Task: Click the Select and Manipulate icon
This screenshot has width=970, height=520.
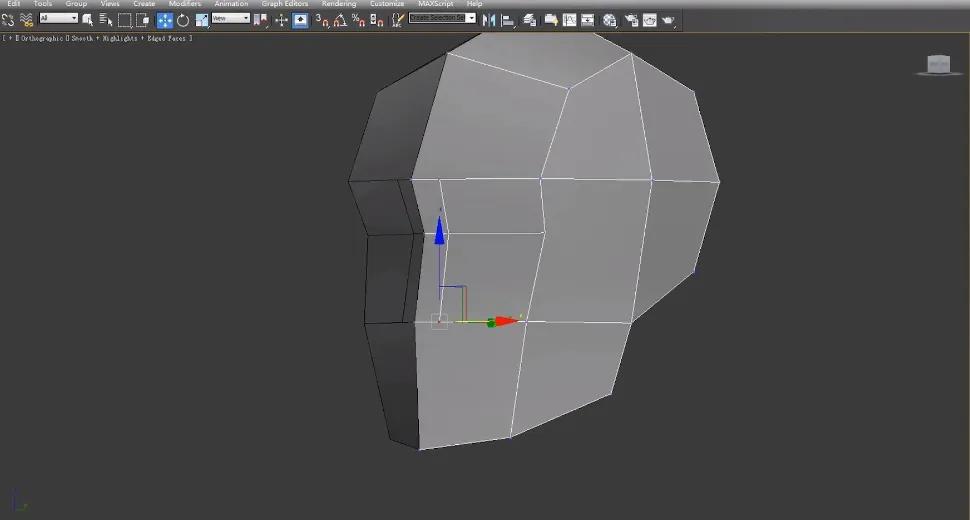Action: 281,20
